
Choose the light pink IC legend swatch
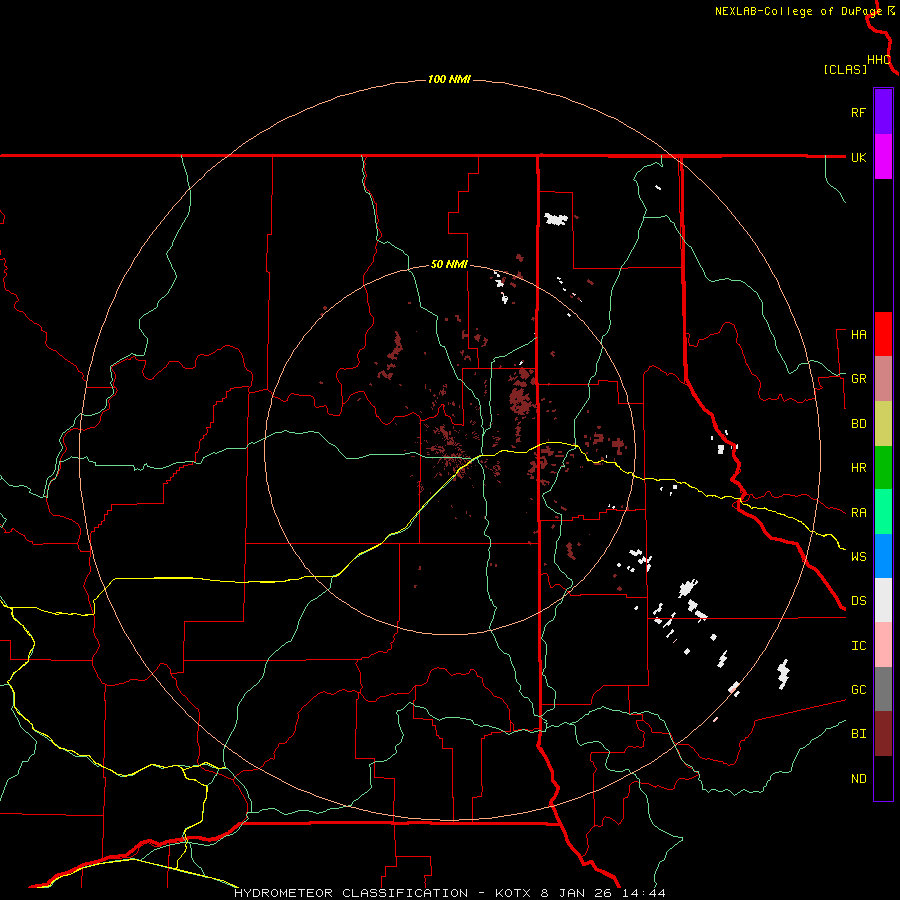pyautogui.click(x=883, y=645)
